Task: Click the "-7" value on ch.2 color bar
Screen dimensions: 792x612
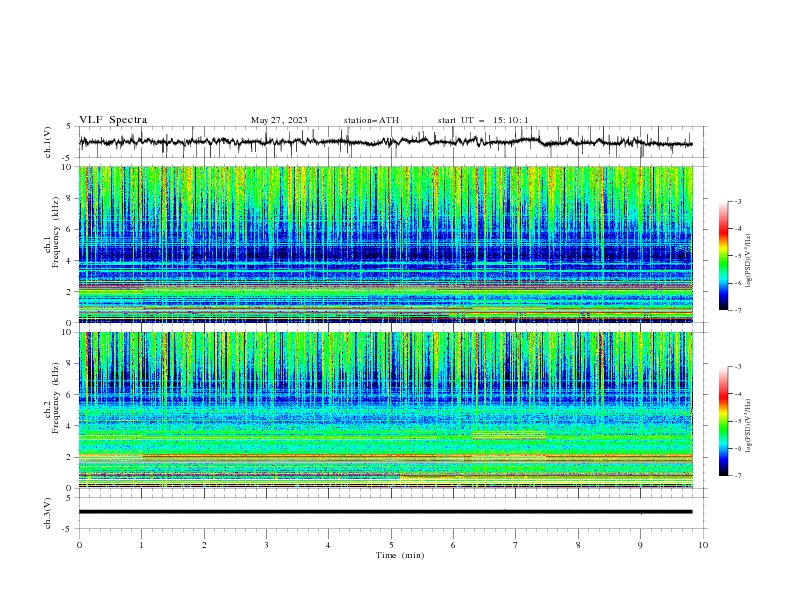Action: pos(737,475)
